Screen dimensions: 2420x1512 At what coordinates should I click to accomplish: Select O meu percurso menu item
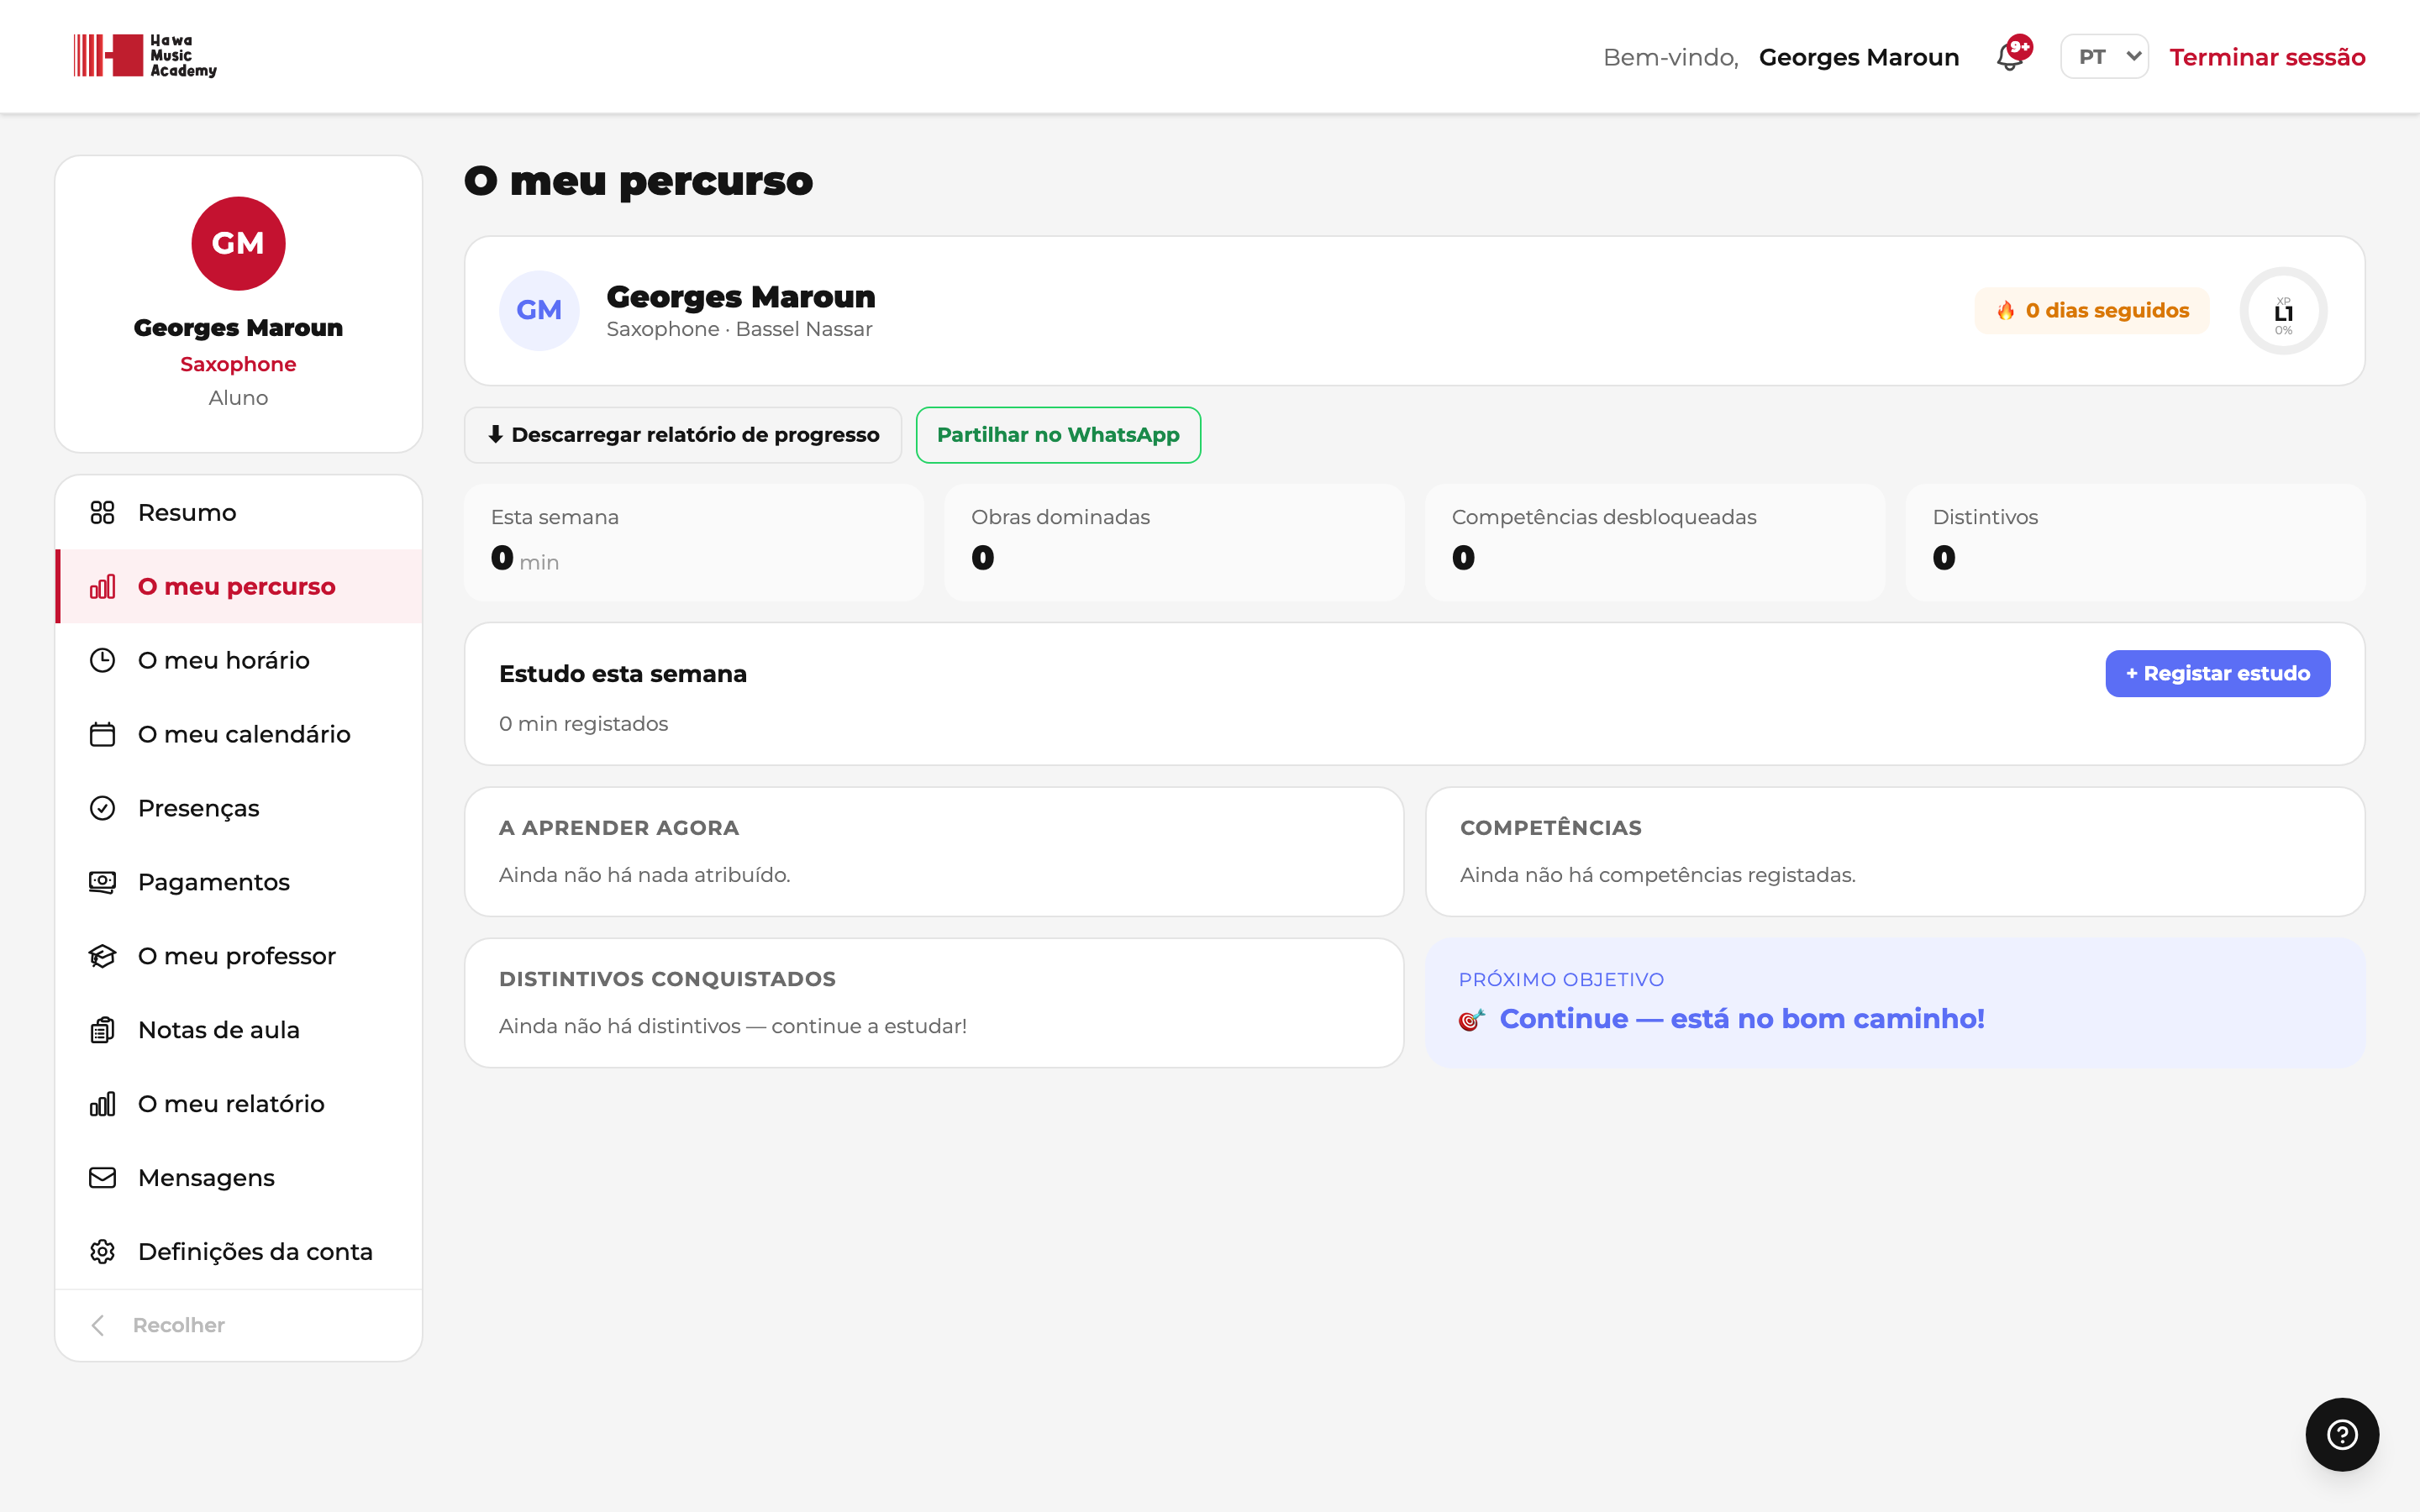point(239,587)
